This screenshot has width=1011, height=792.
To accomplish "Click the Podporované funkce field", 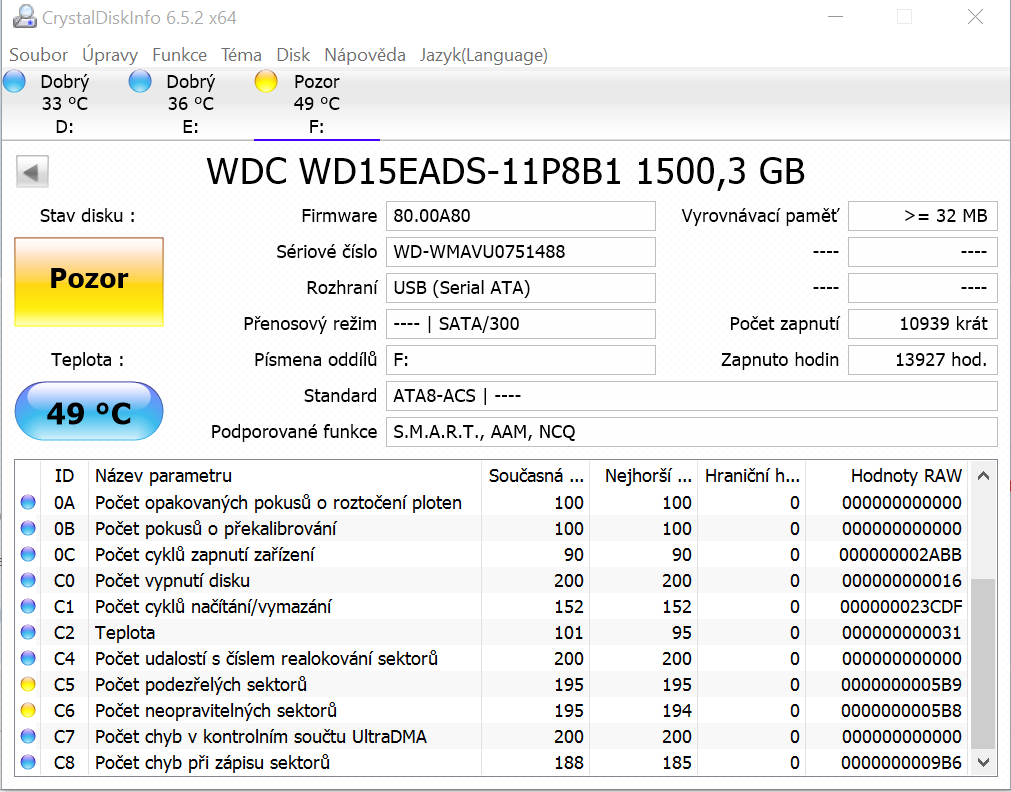I will pos(691,432).
